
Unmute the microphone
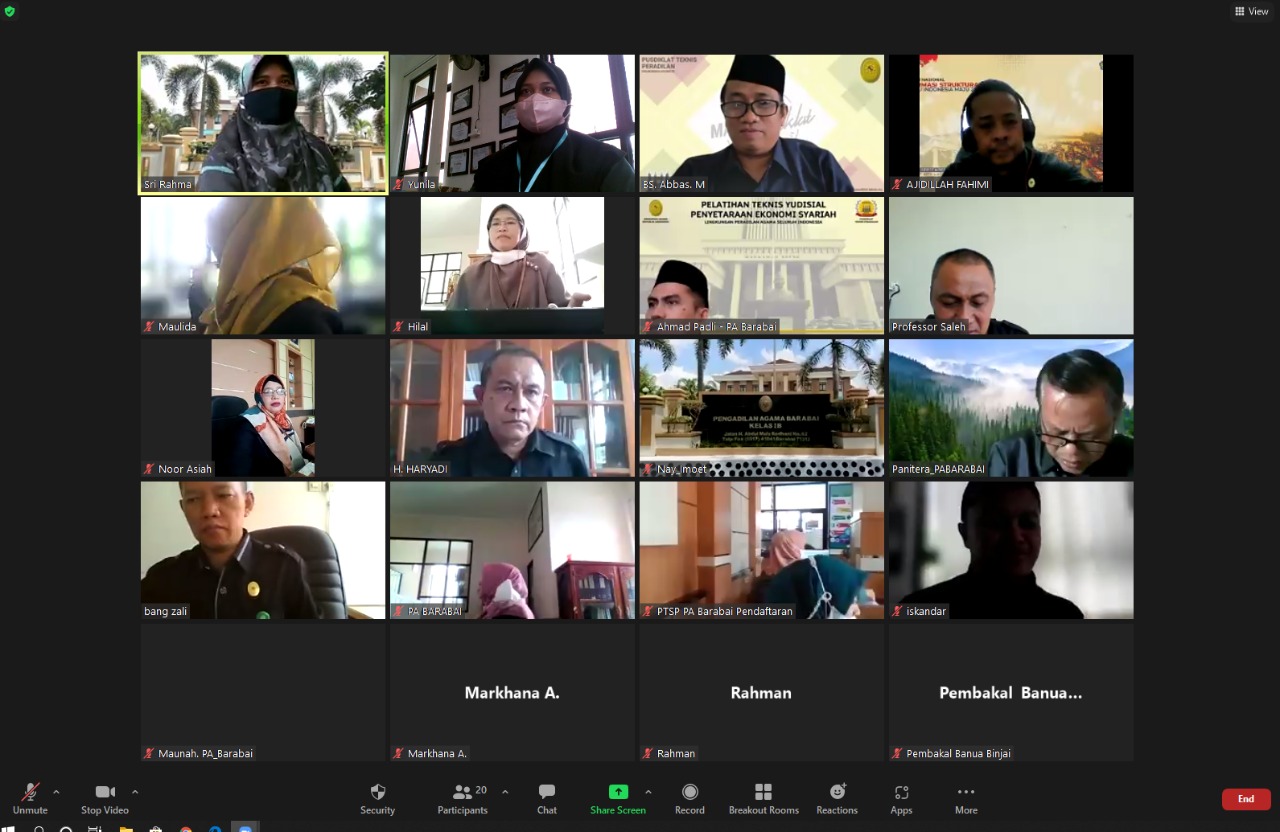click(x=30, y=797)
